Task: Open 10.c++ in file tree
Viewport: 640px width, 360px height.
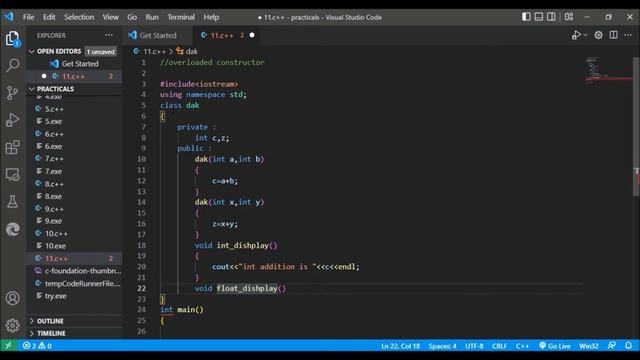Action: pos(74,233)
